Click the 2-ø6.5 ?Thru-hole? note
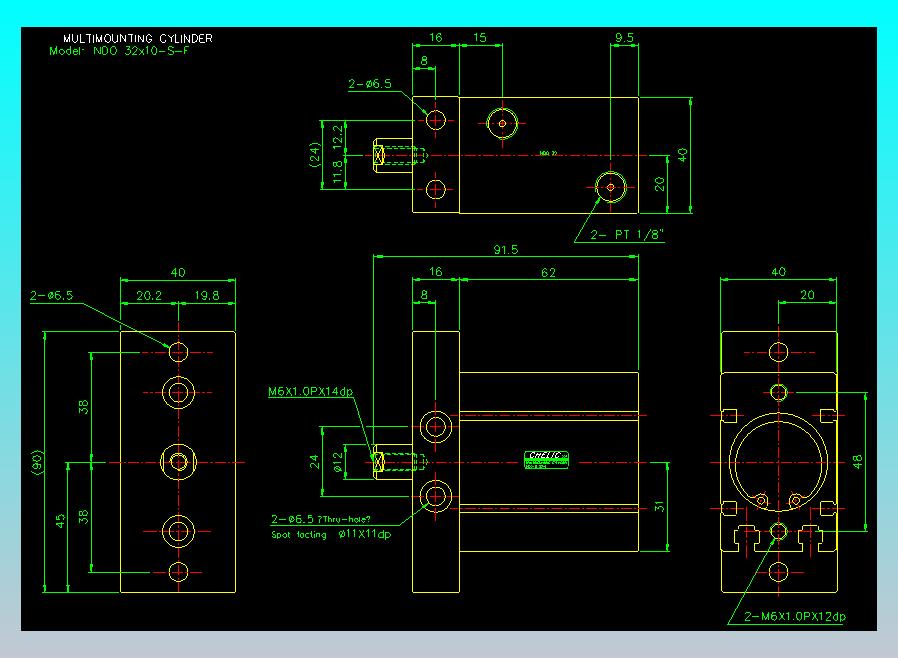 (x=321, y=519)
